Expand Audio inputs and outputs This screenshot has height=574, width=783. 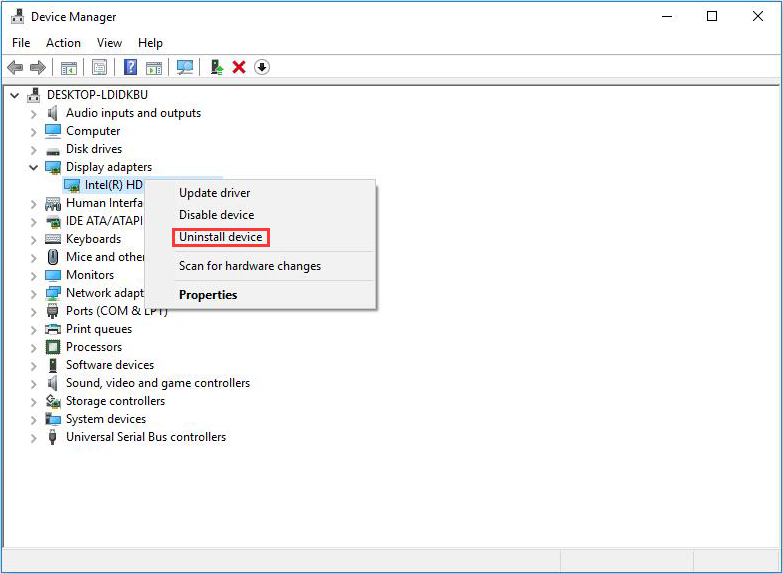click(x=33, y=114)
